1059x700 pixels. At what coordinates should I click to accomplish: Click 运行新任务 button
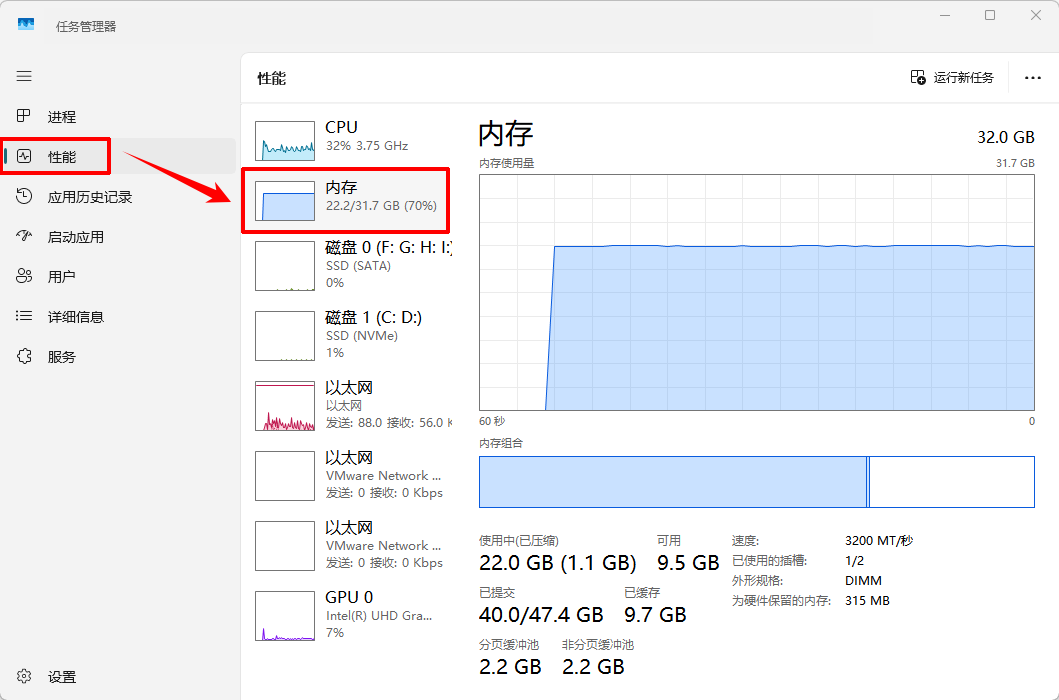click(952, 78)
